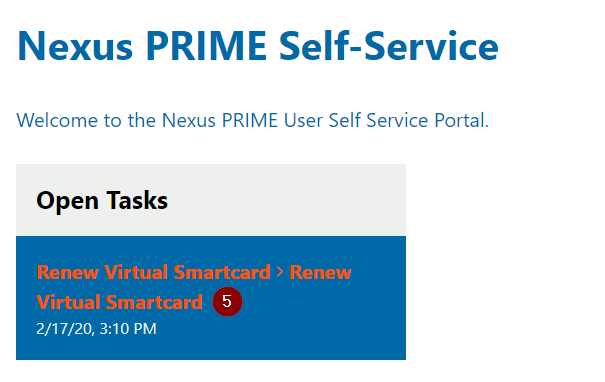The height and width of the screenshot is (382, 605).
Task: Click the word 'Nexus' in the main heading
Action: (75, 46)
